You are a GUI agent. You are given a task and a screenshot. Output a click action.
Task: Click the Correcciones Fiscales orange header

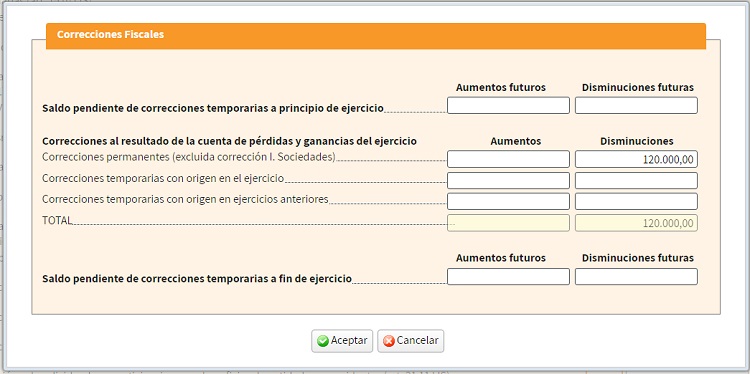(x=376, y=36)
